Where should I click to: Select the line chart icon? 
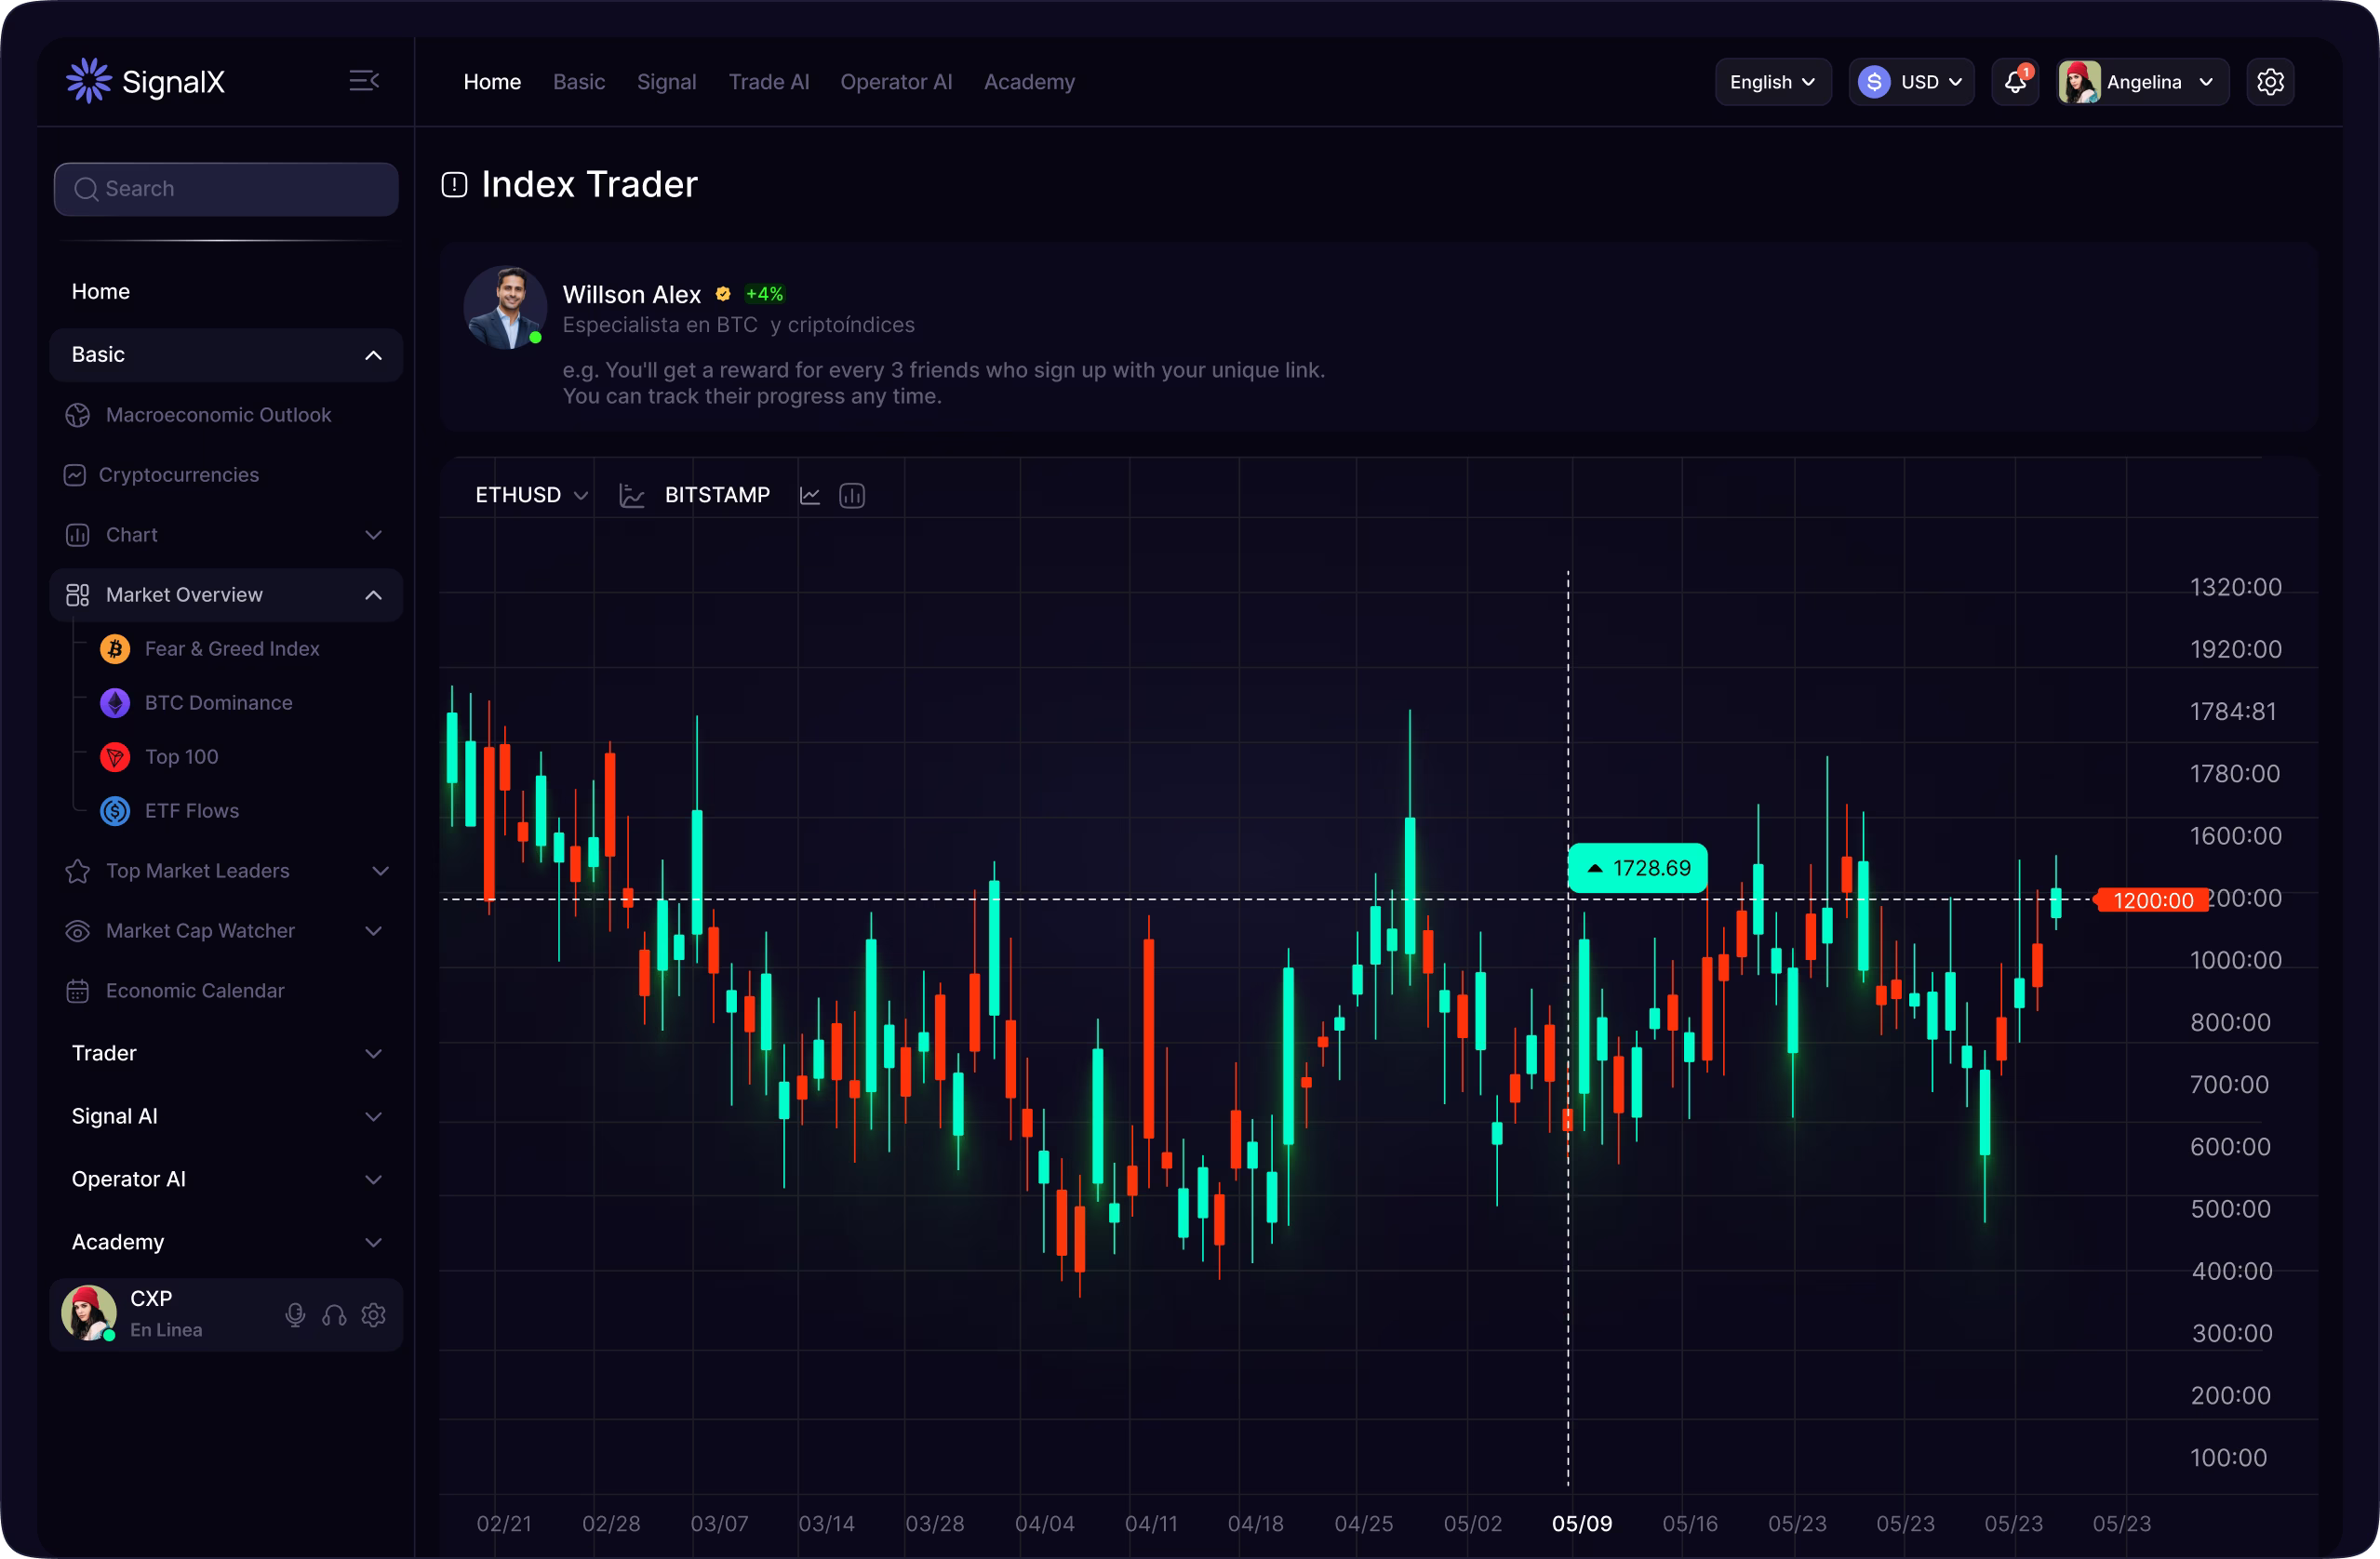[x=810, y=495]
